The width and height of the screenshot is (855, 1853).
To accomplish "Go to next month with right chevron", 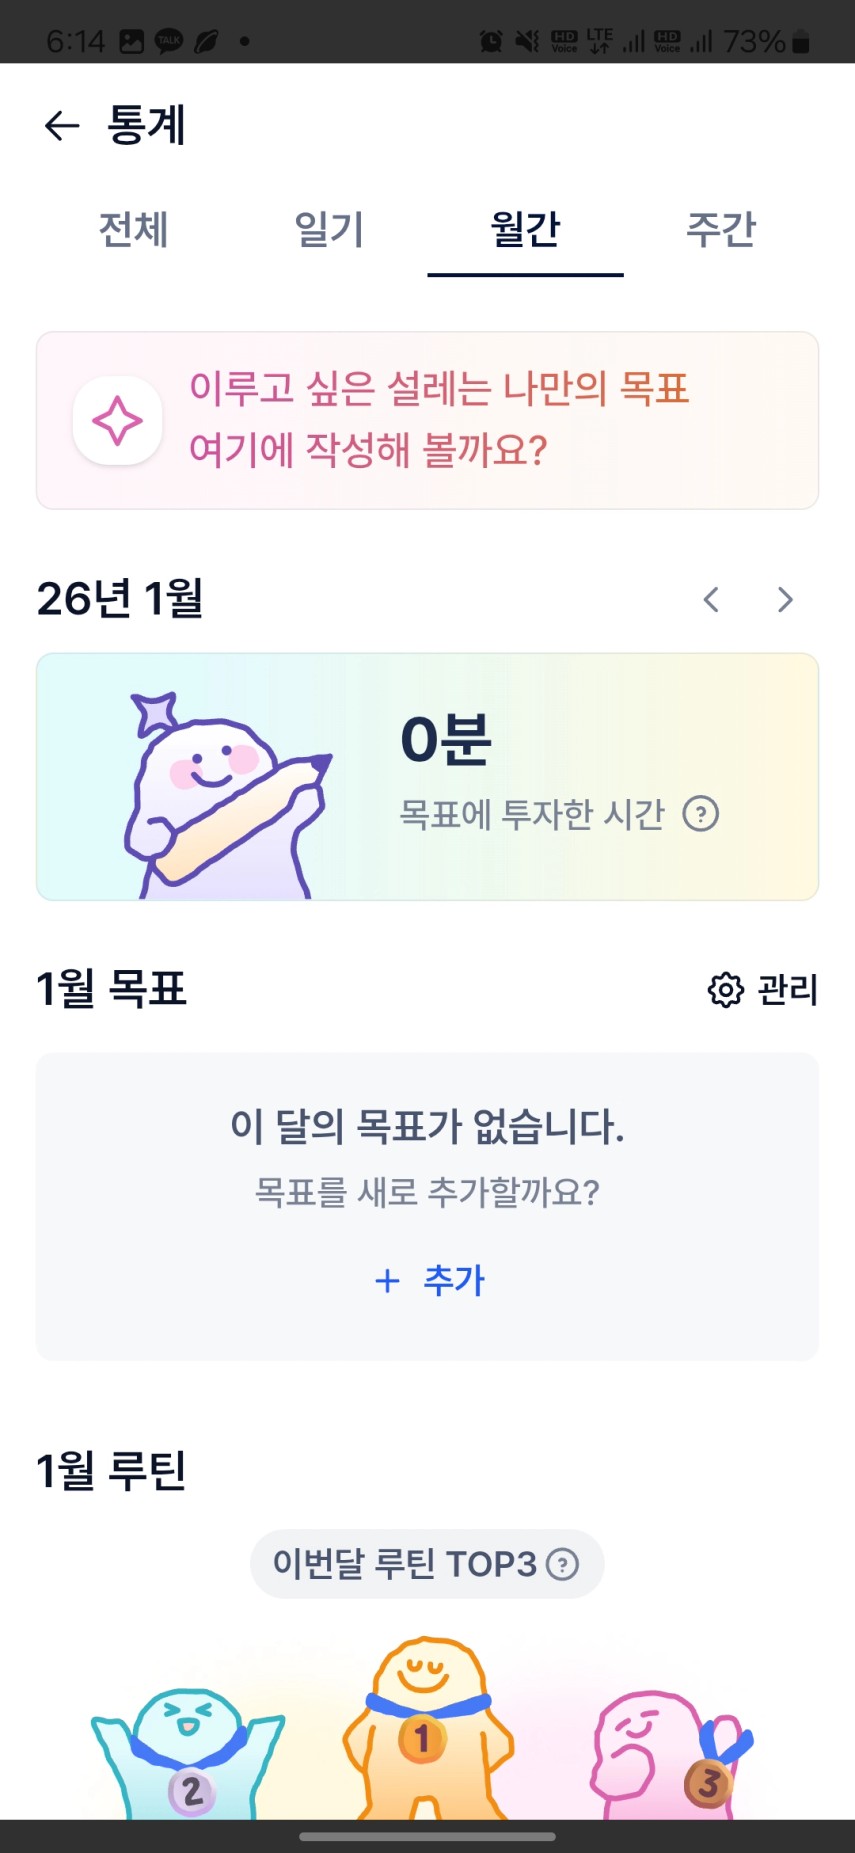I will 785,600.
